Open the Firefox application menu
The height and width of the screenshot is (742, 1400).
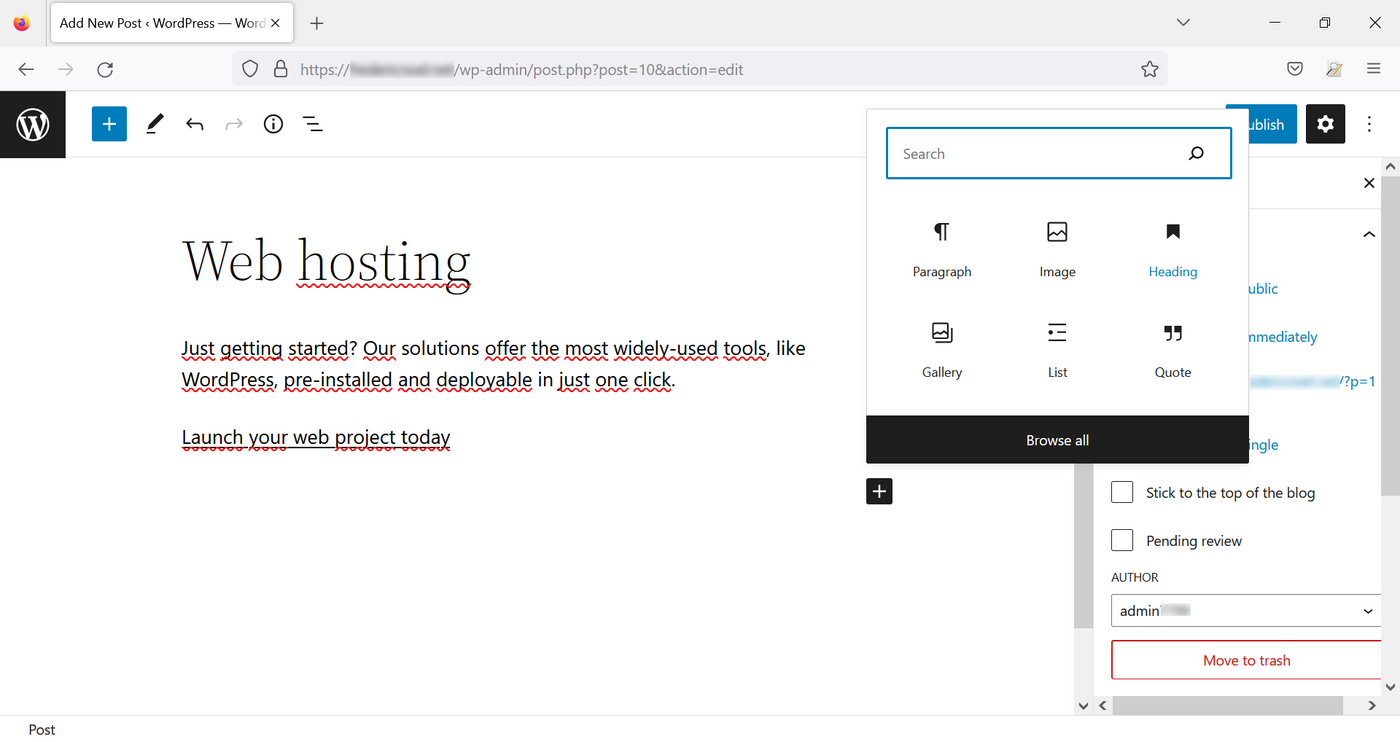(1372, 69)
